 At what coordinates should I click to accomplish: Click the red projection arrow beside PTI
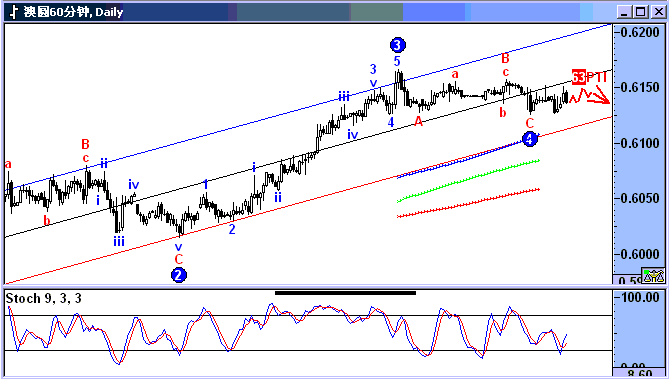click(x=590, y=95)
